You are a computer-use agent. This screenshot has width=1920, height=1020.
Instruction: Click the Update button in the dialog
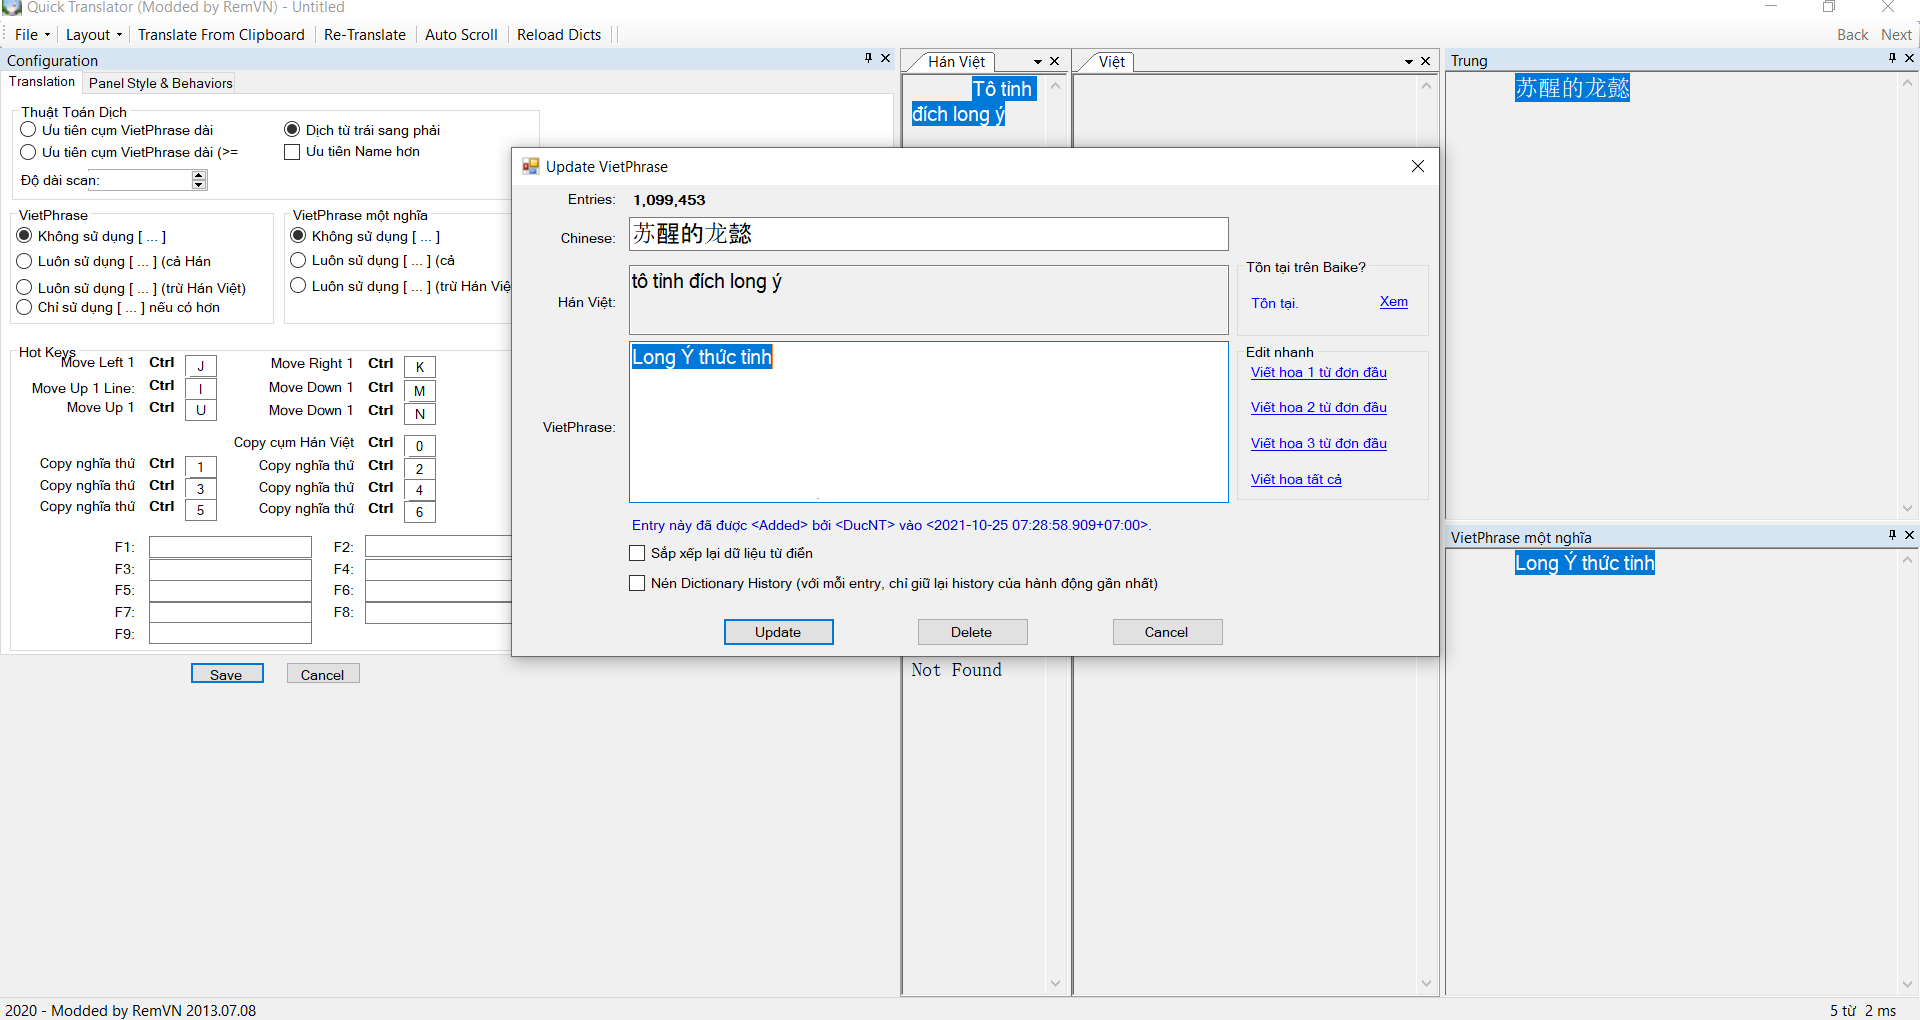point(778,632)
